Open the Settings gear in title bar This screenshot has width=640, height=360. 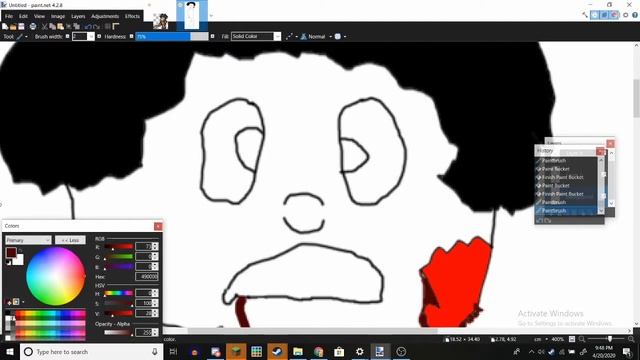click(x=625, y=15)
